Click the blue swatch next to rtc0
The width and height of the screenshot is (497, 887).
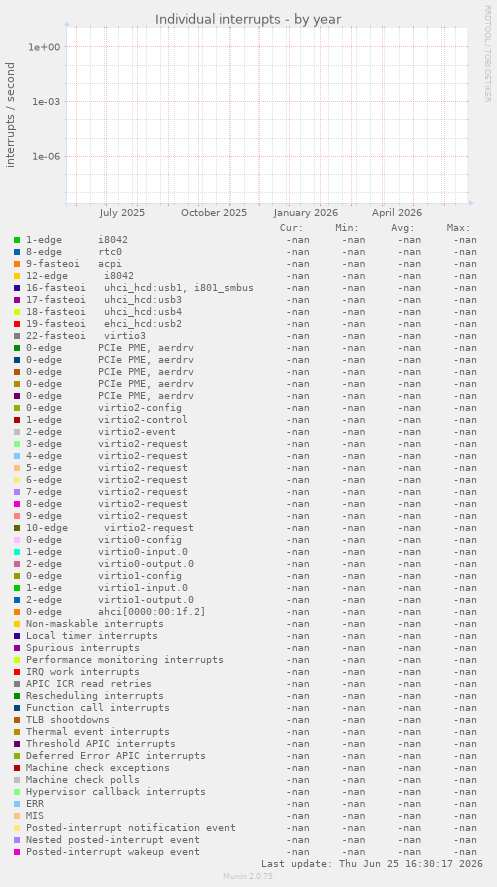point(17,252)
